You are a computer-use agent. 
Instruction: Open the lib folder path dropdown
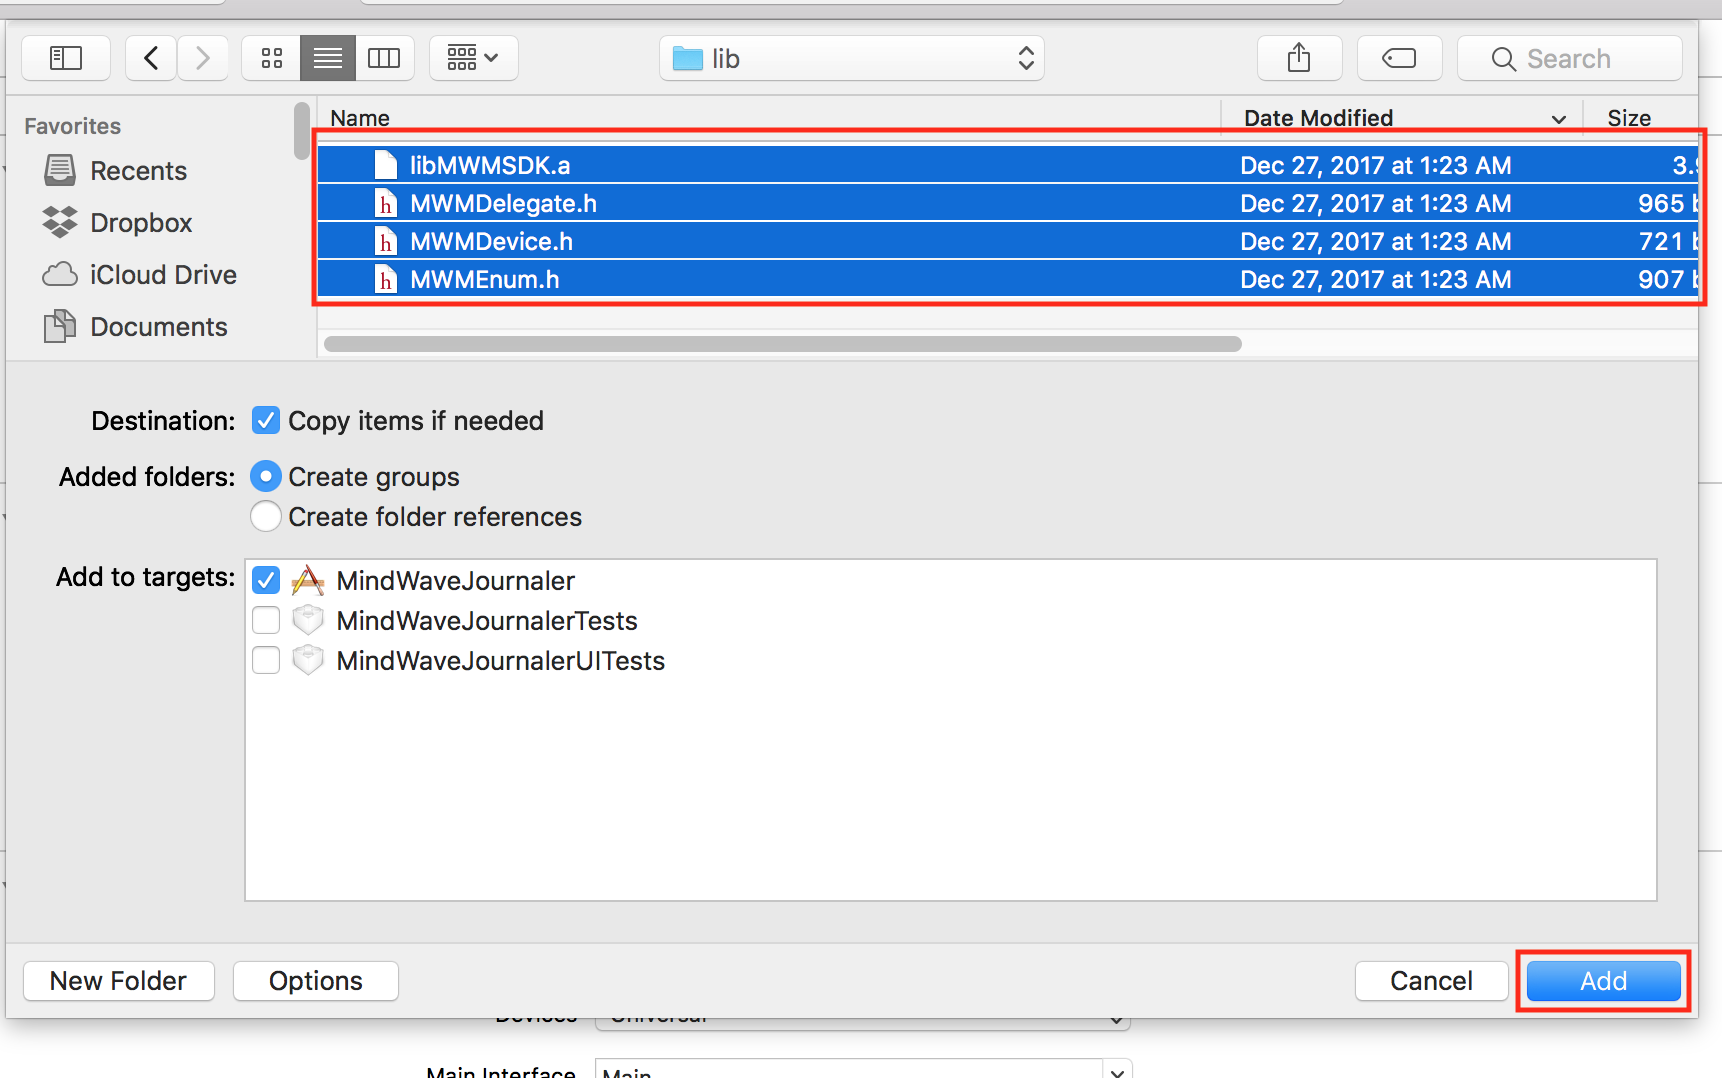[1025, 58]
